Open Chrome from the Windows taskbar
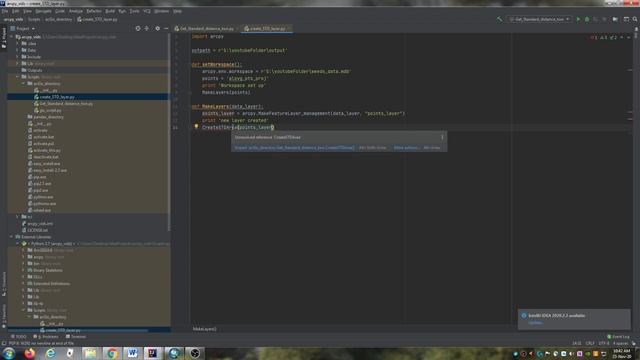 point(111,353)
